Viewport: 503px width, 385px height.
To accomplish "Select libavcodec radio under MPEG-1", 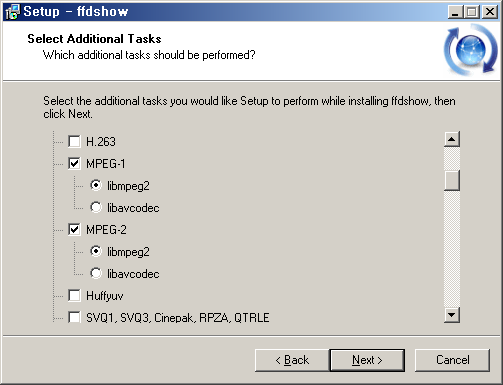I will pos(96,207).
